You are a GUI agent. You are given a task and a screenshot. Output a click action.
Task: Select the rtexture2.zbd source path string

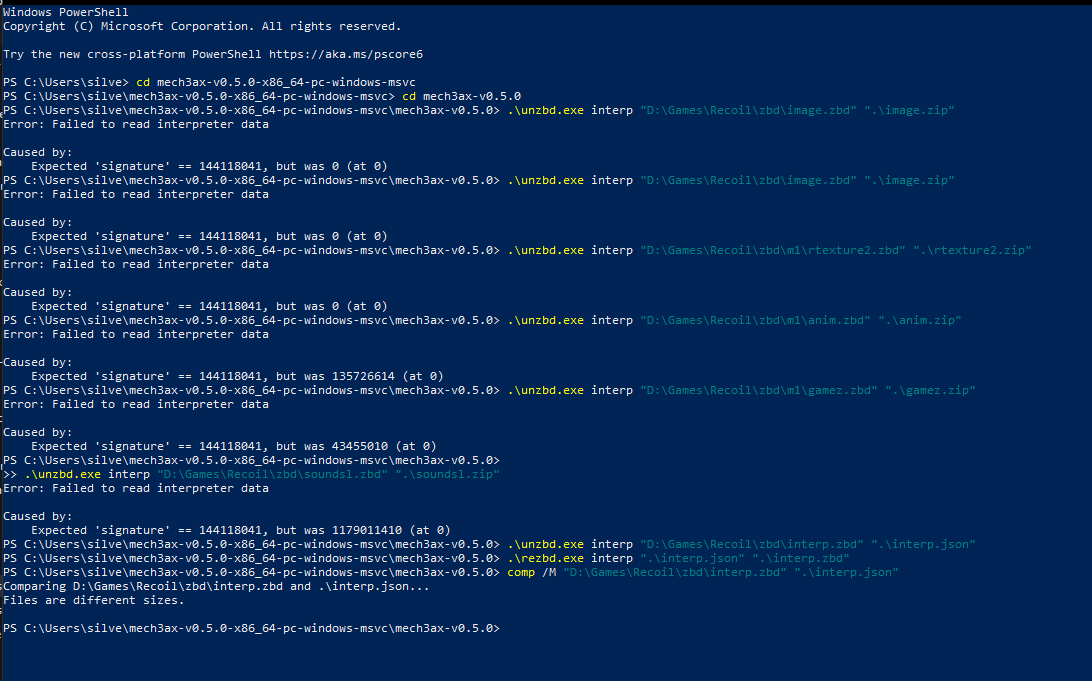click(773, 250)
